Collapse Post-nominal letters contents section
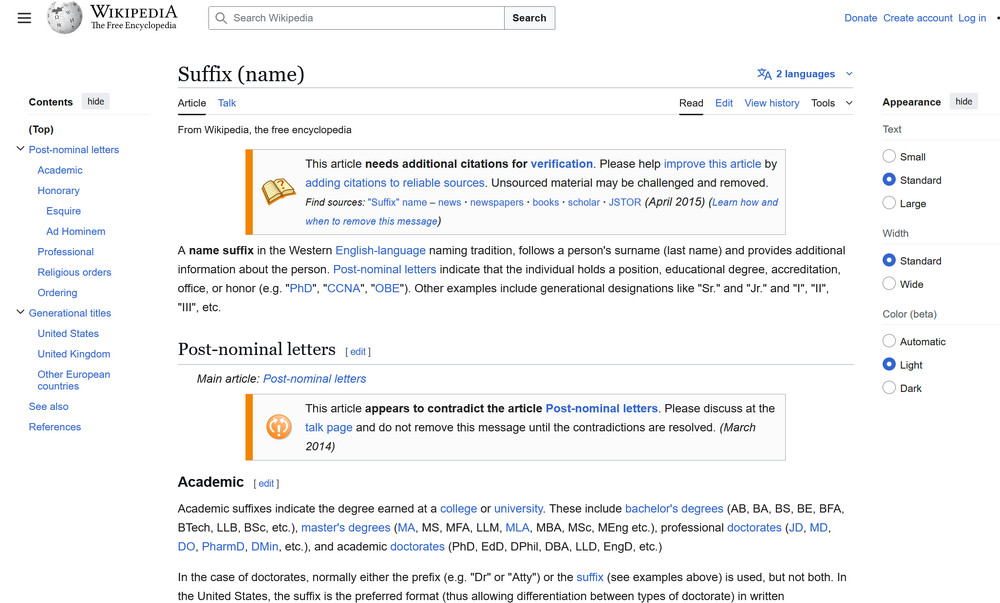The height and width of the screenshot is (603, 1000). (20, 150)
